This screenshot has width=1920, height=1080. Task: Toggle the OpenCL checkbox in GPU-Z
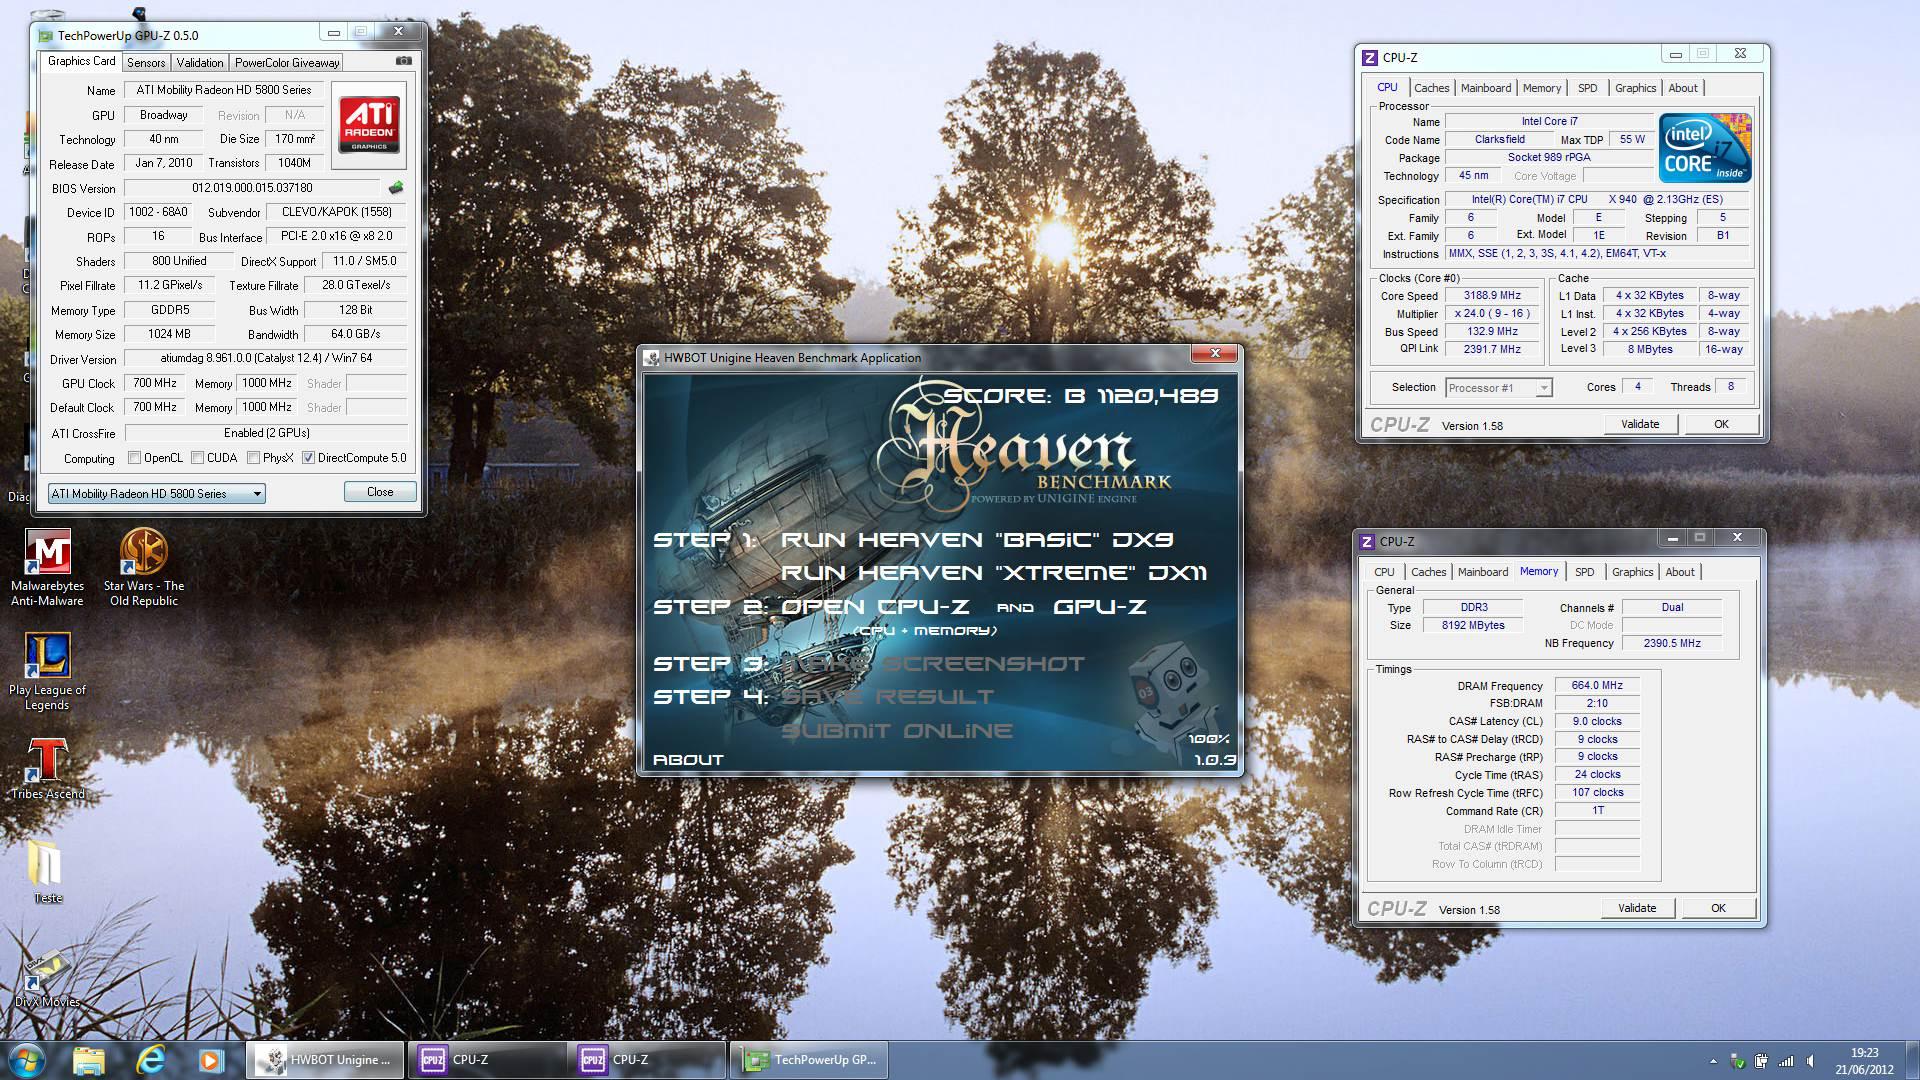pos(134,458)
